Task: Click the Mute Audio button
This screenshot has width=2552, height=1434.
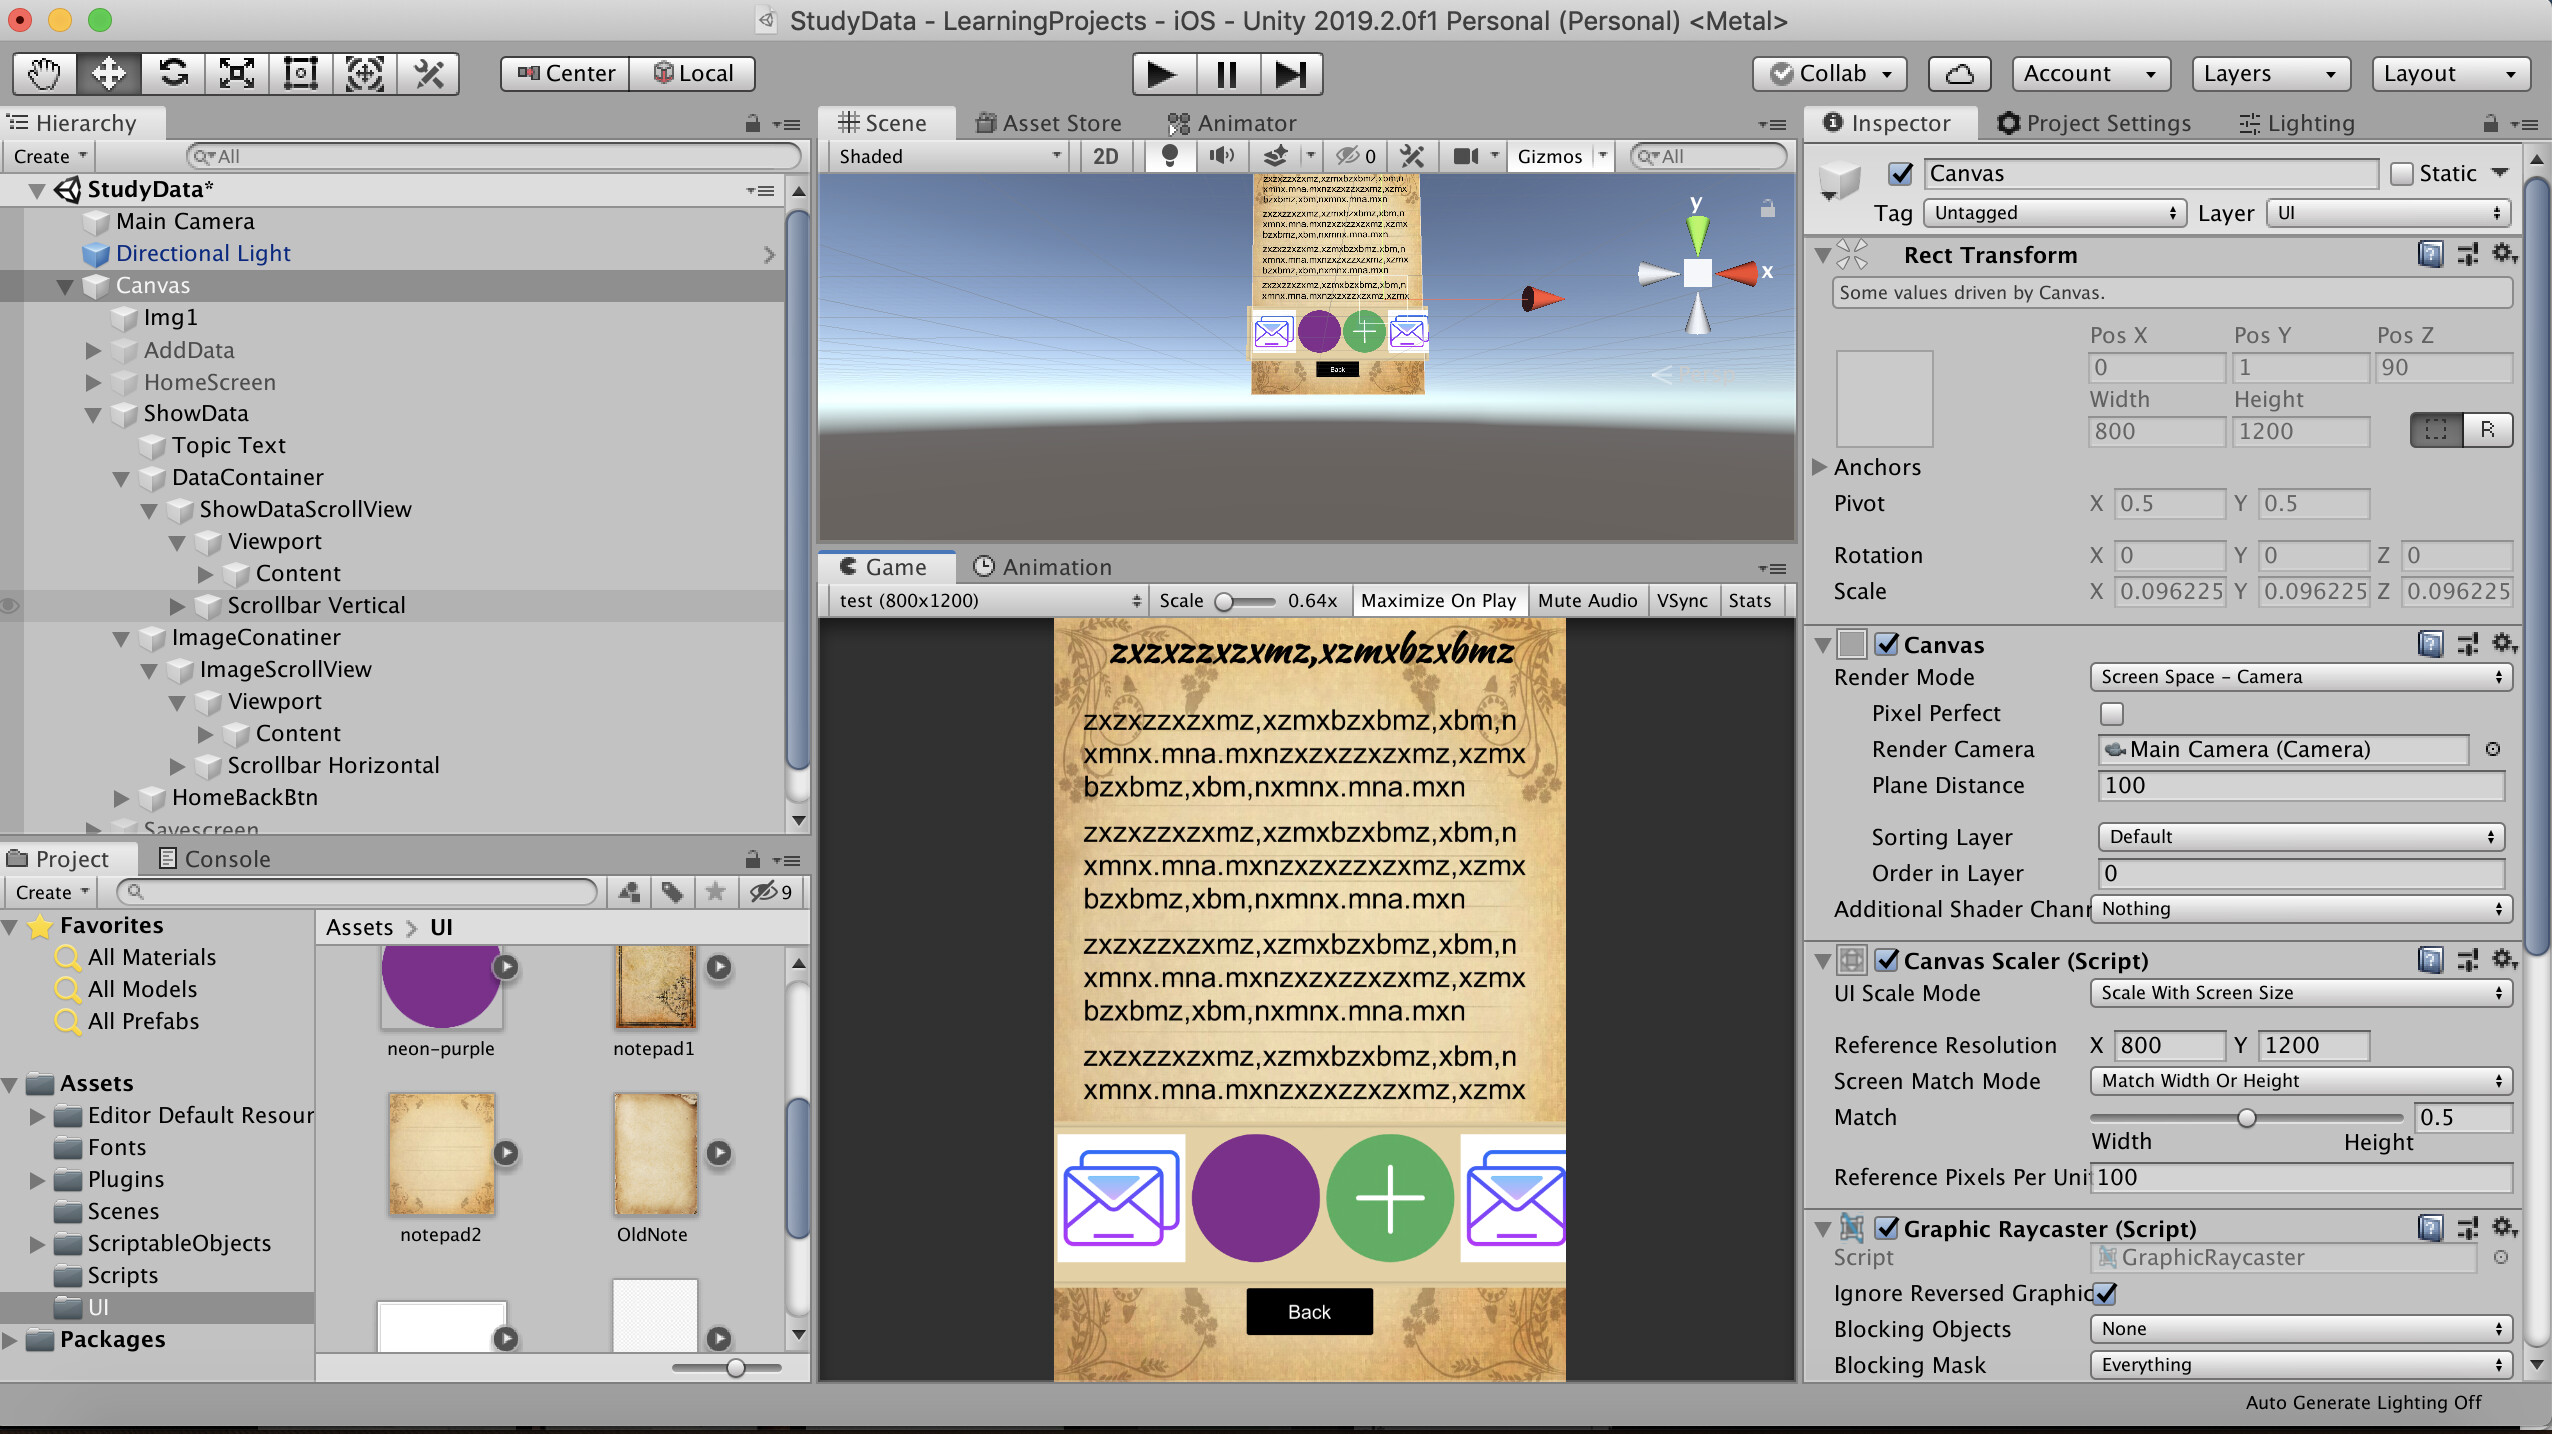Action: tap(1586, 600)
